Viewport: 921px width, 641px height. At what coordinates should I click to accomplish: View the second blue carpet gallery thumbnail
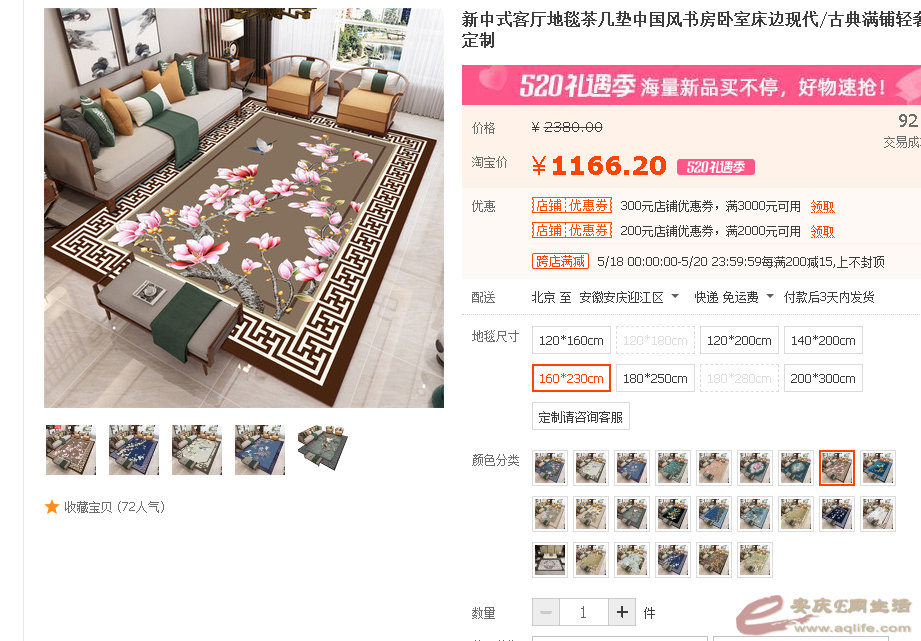click(134, 449)
